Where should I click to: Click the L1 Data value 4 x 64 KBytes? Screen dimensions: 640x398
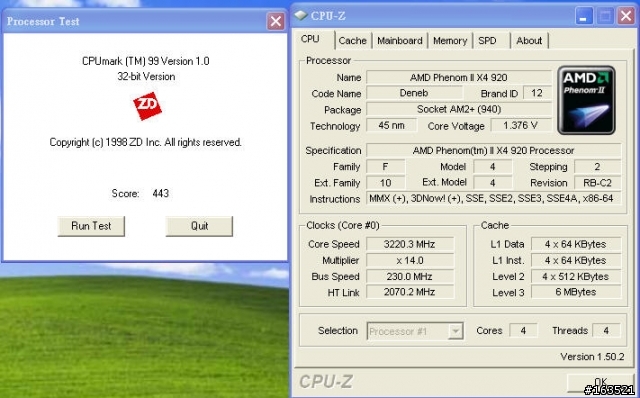point(576,244)
